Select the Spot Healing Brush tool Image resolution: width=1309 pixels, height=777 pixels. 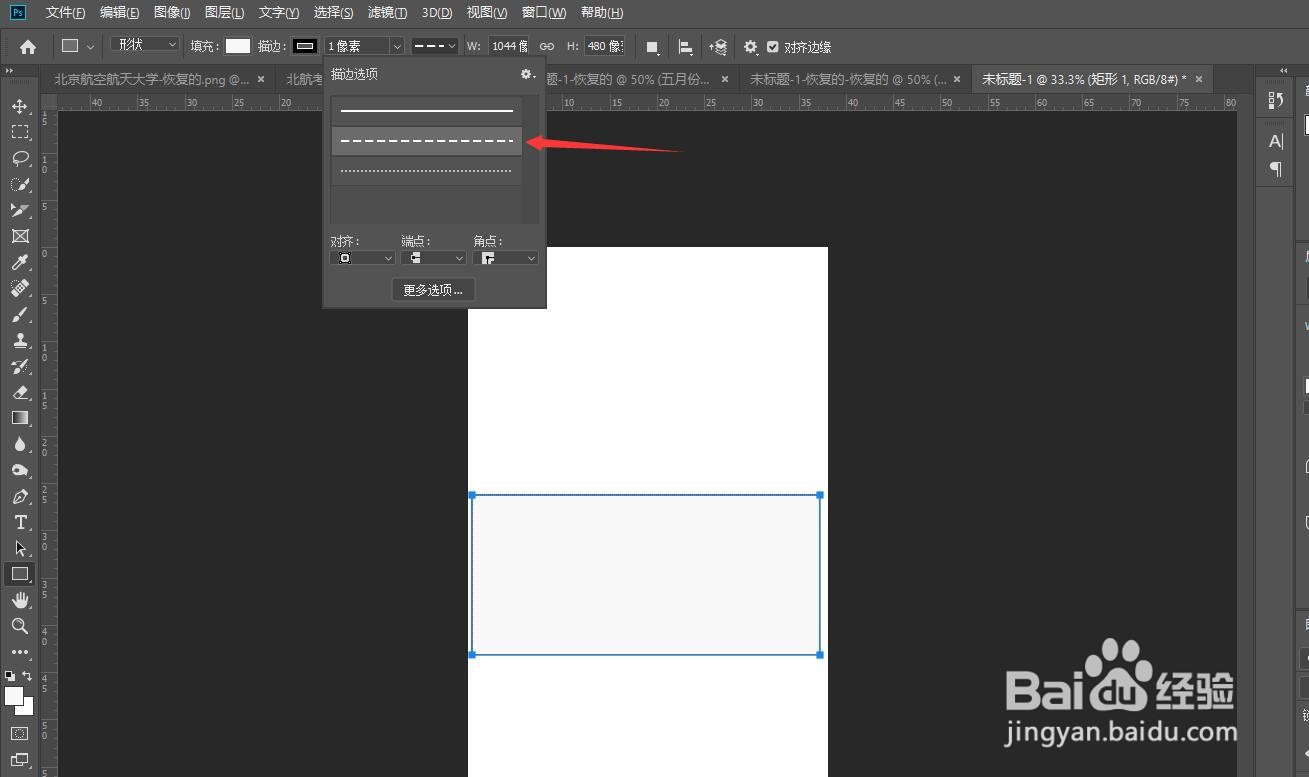tap(20, 288)
